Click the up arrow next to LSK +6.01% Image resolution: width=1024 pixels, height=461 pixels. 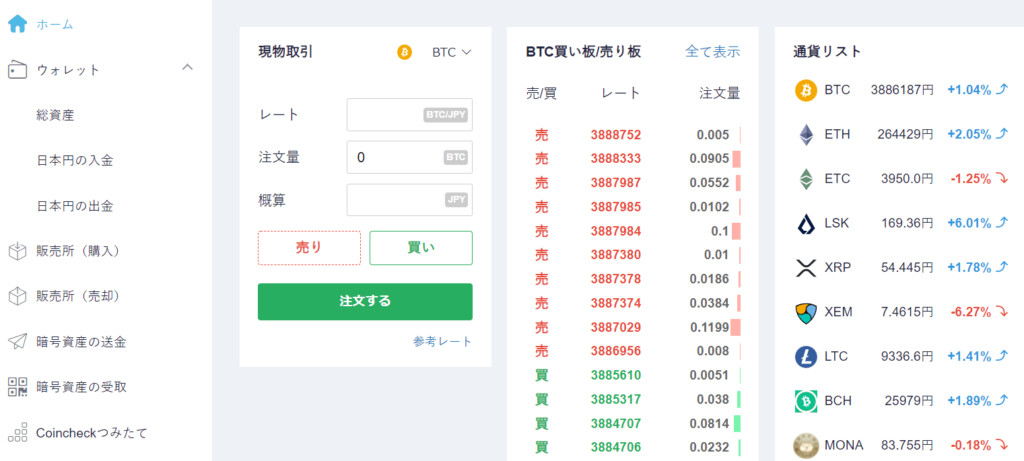(1002, 223)
